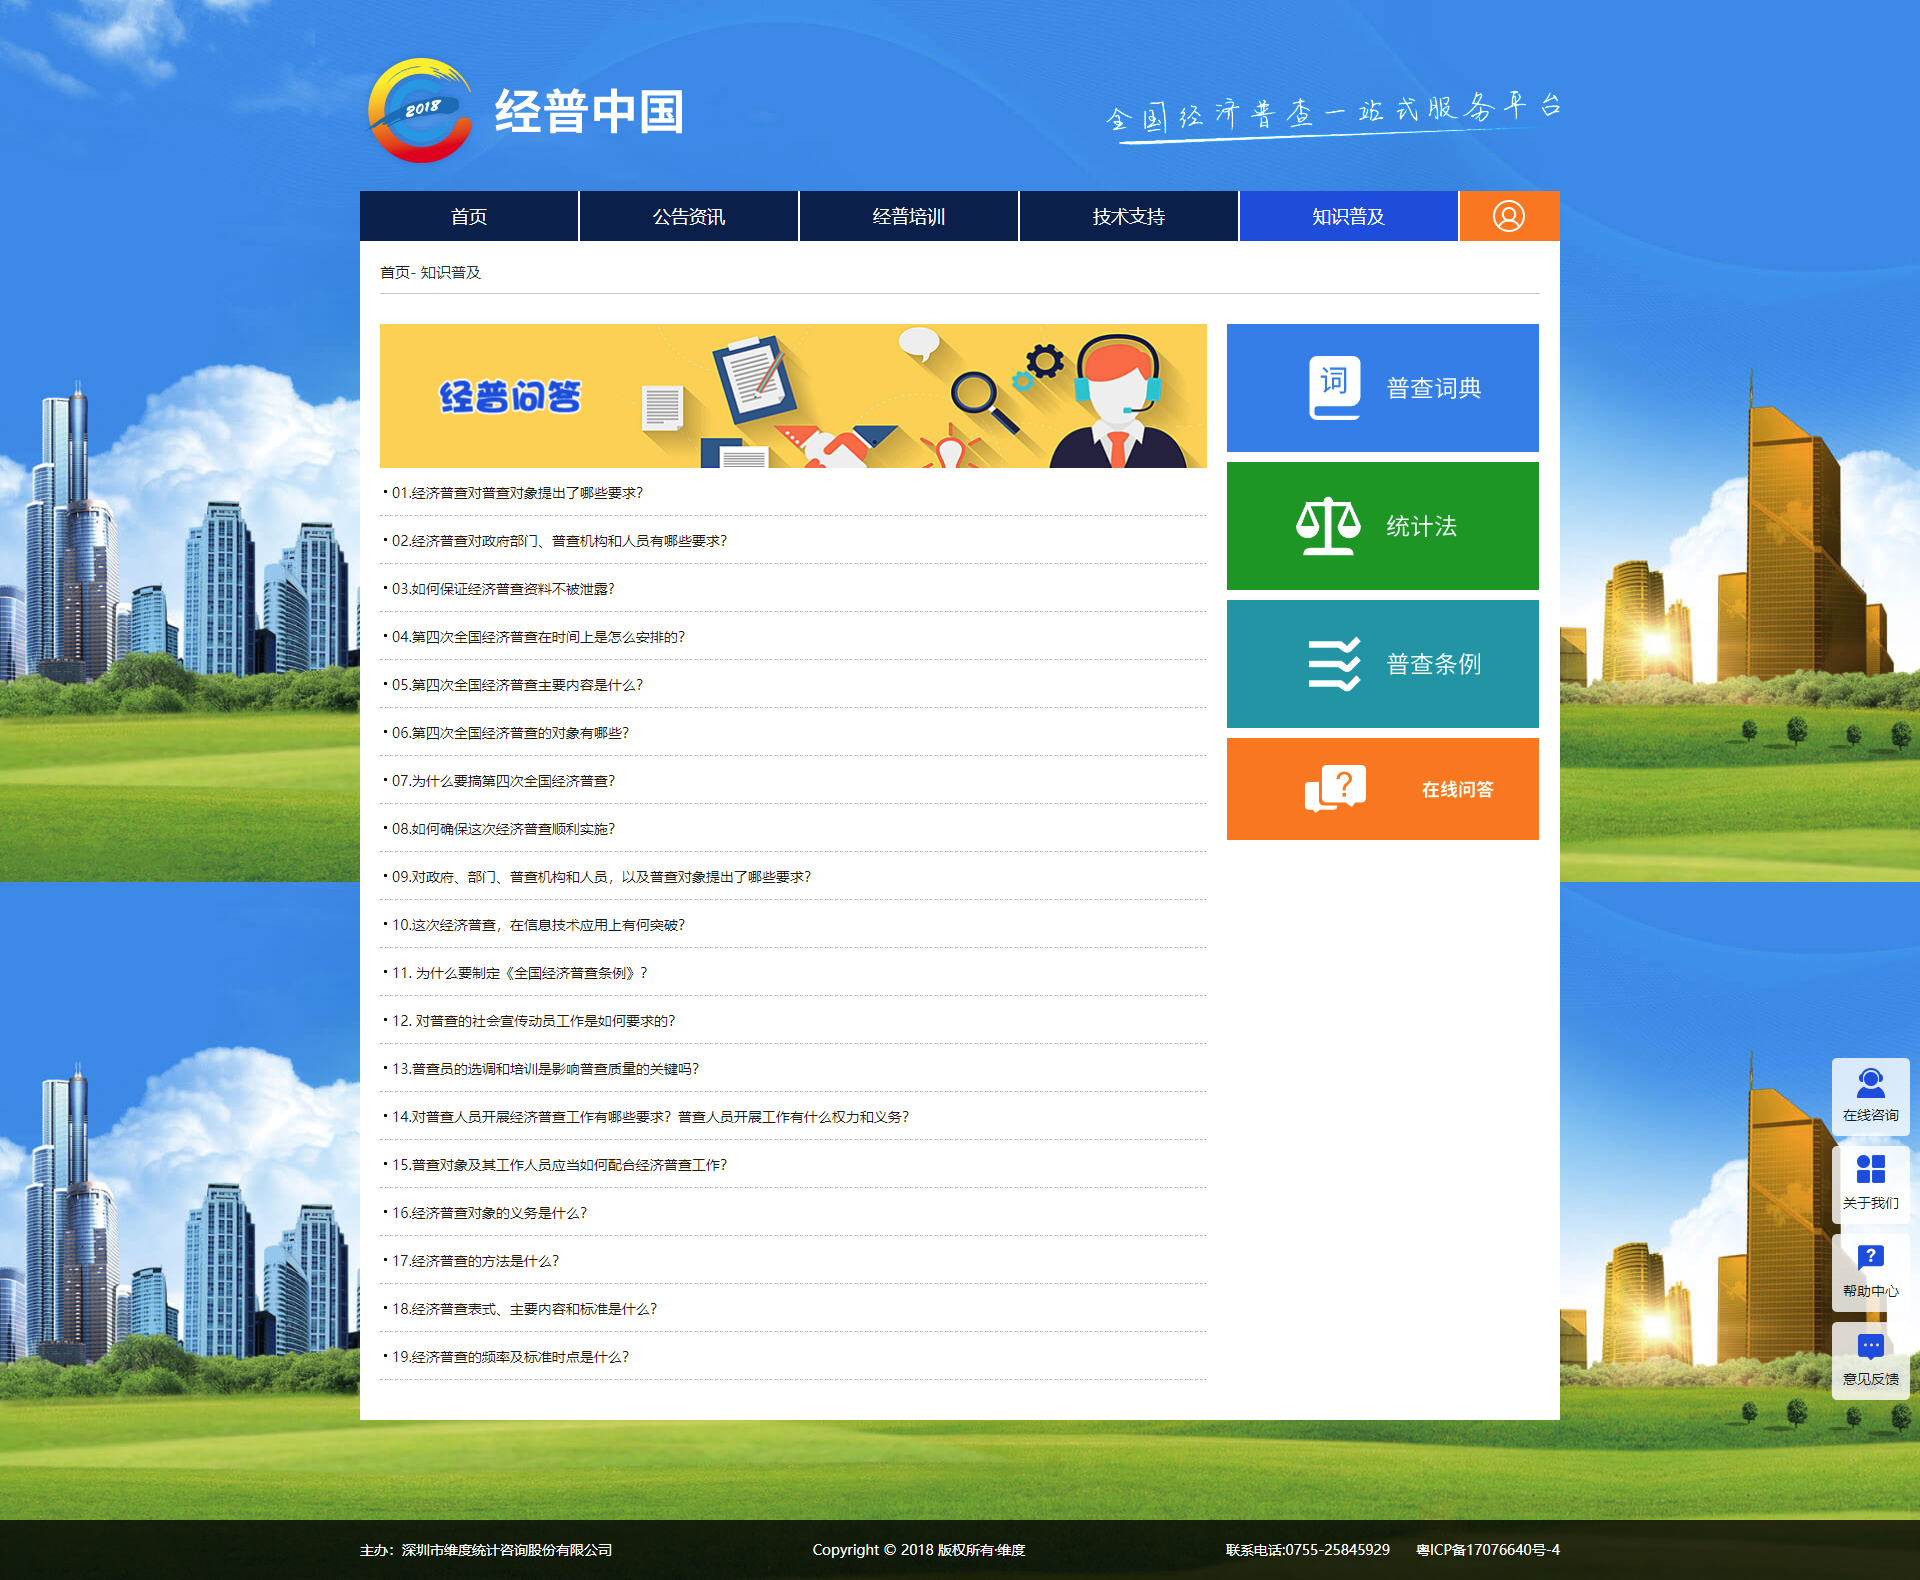The height and width of the screenshot is (1580, 1920).
Task: Click the 普查词典 book icon
Action: click(x=1334, y=387)
